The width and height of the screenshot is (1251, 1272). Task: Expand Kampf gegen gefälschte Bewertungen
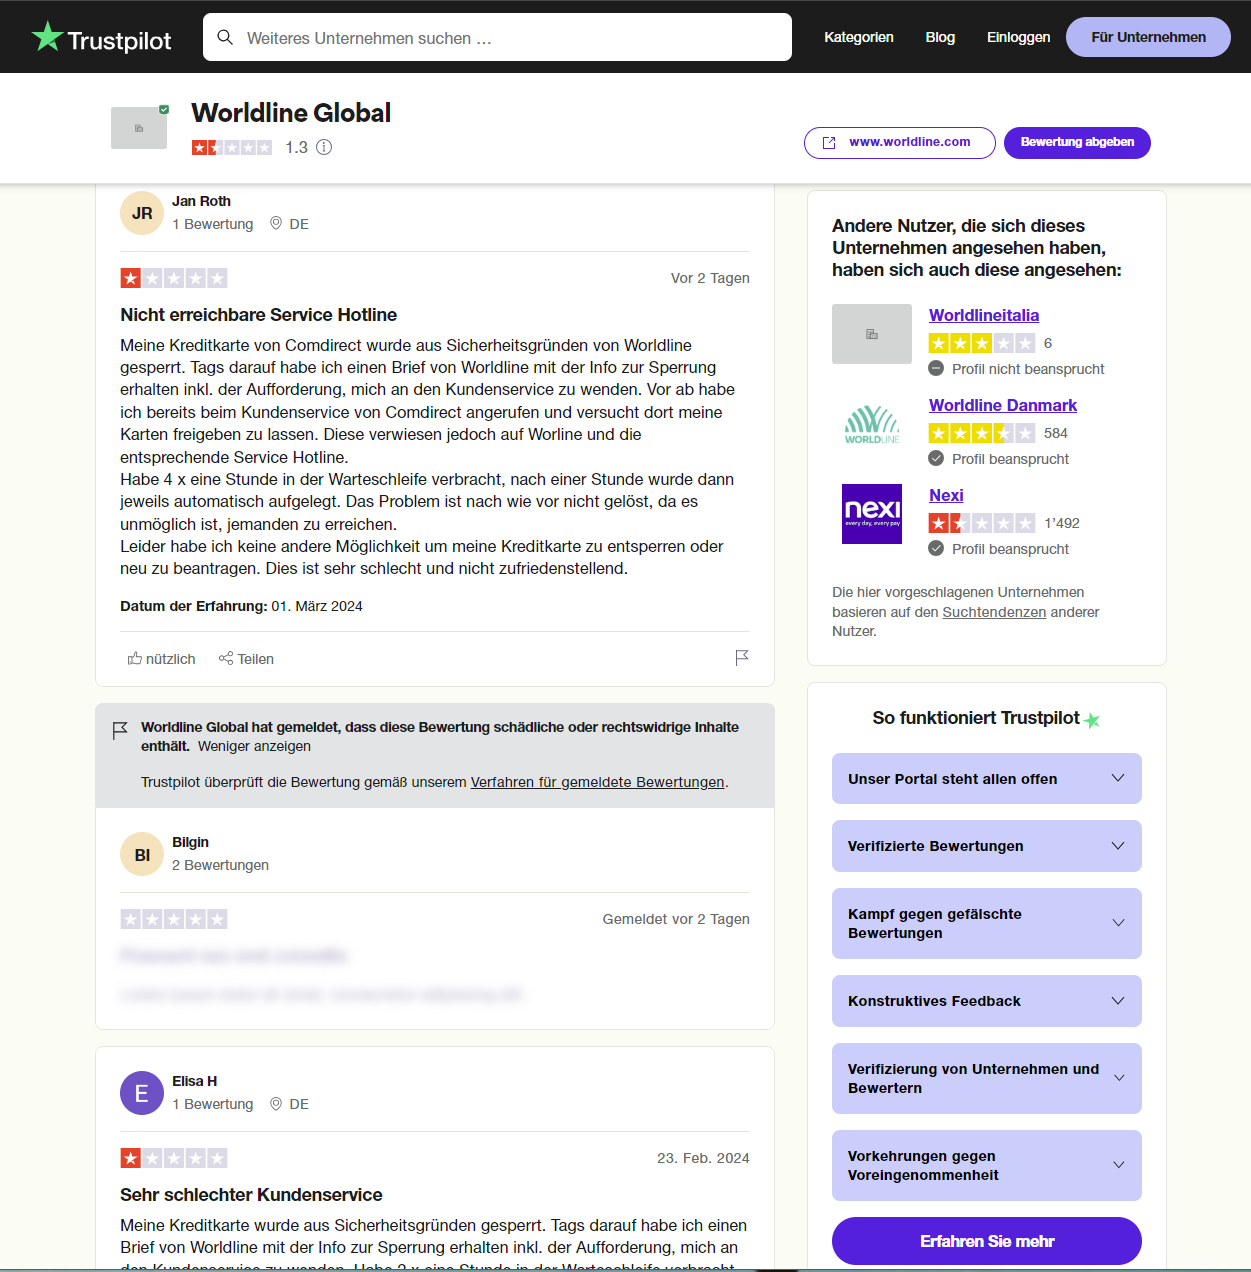[987, 923]
